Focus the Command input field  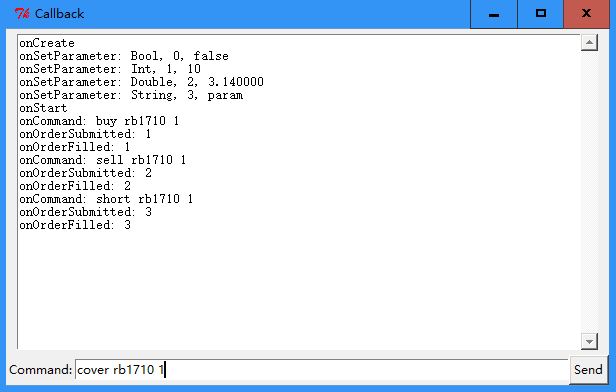click(x=322, y=369)
